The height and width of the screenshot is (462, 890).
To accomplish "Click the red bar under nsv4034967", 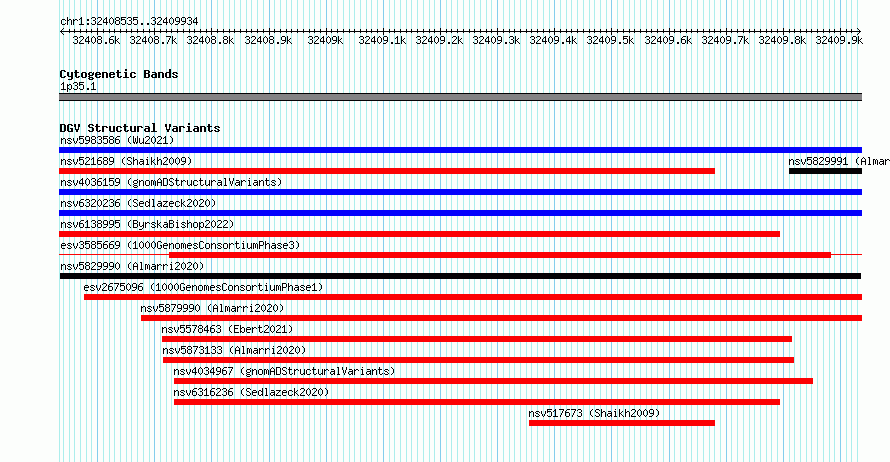I will pos(493,381).
